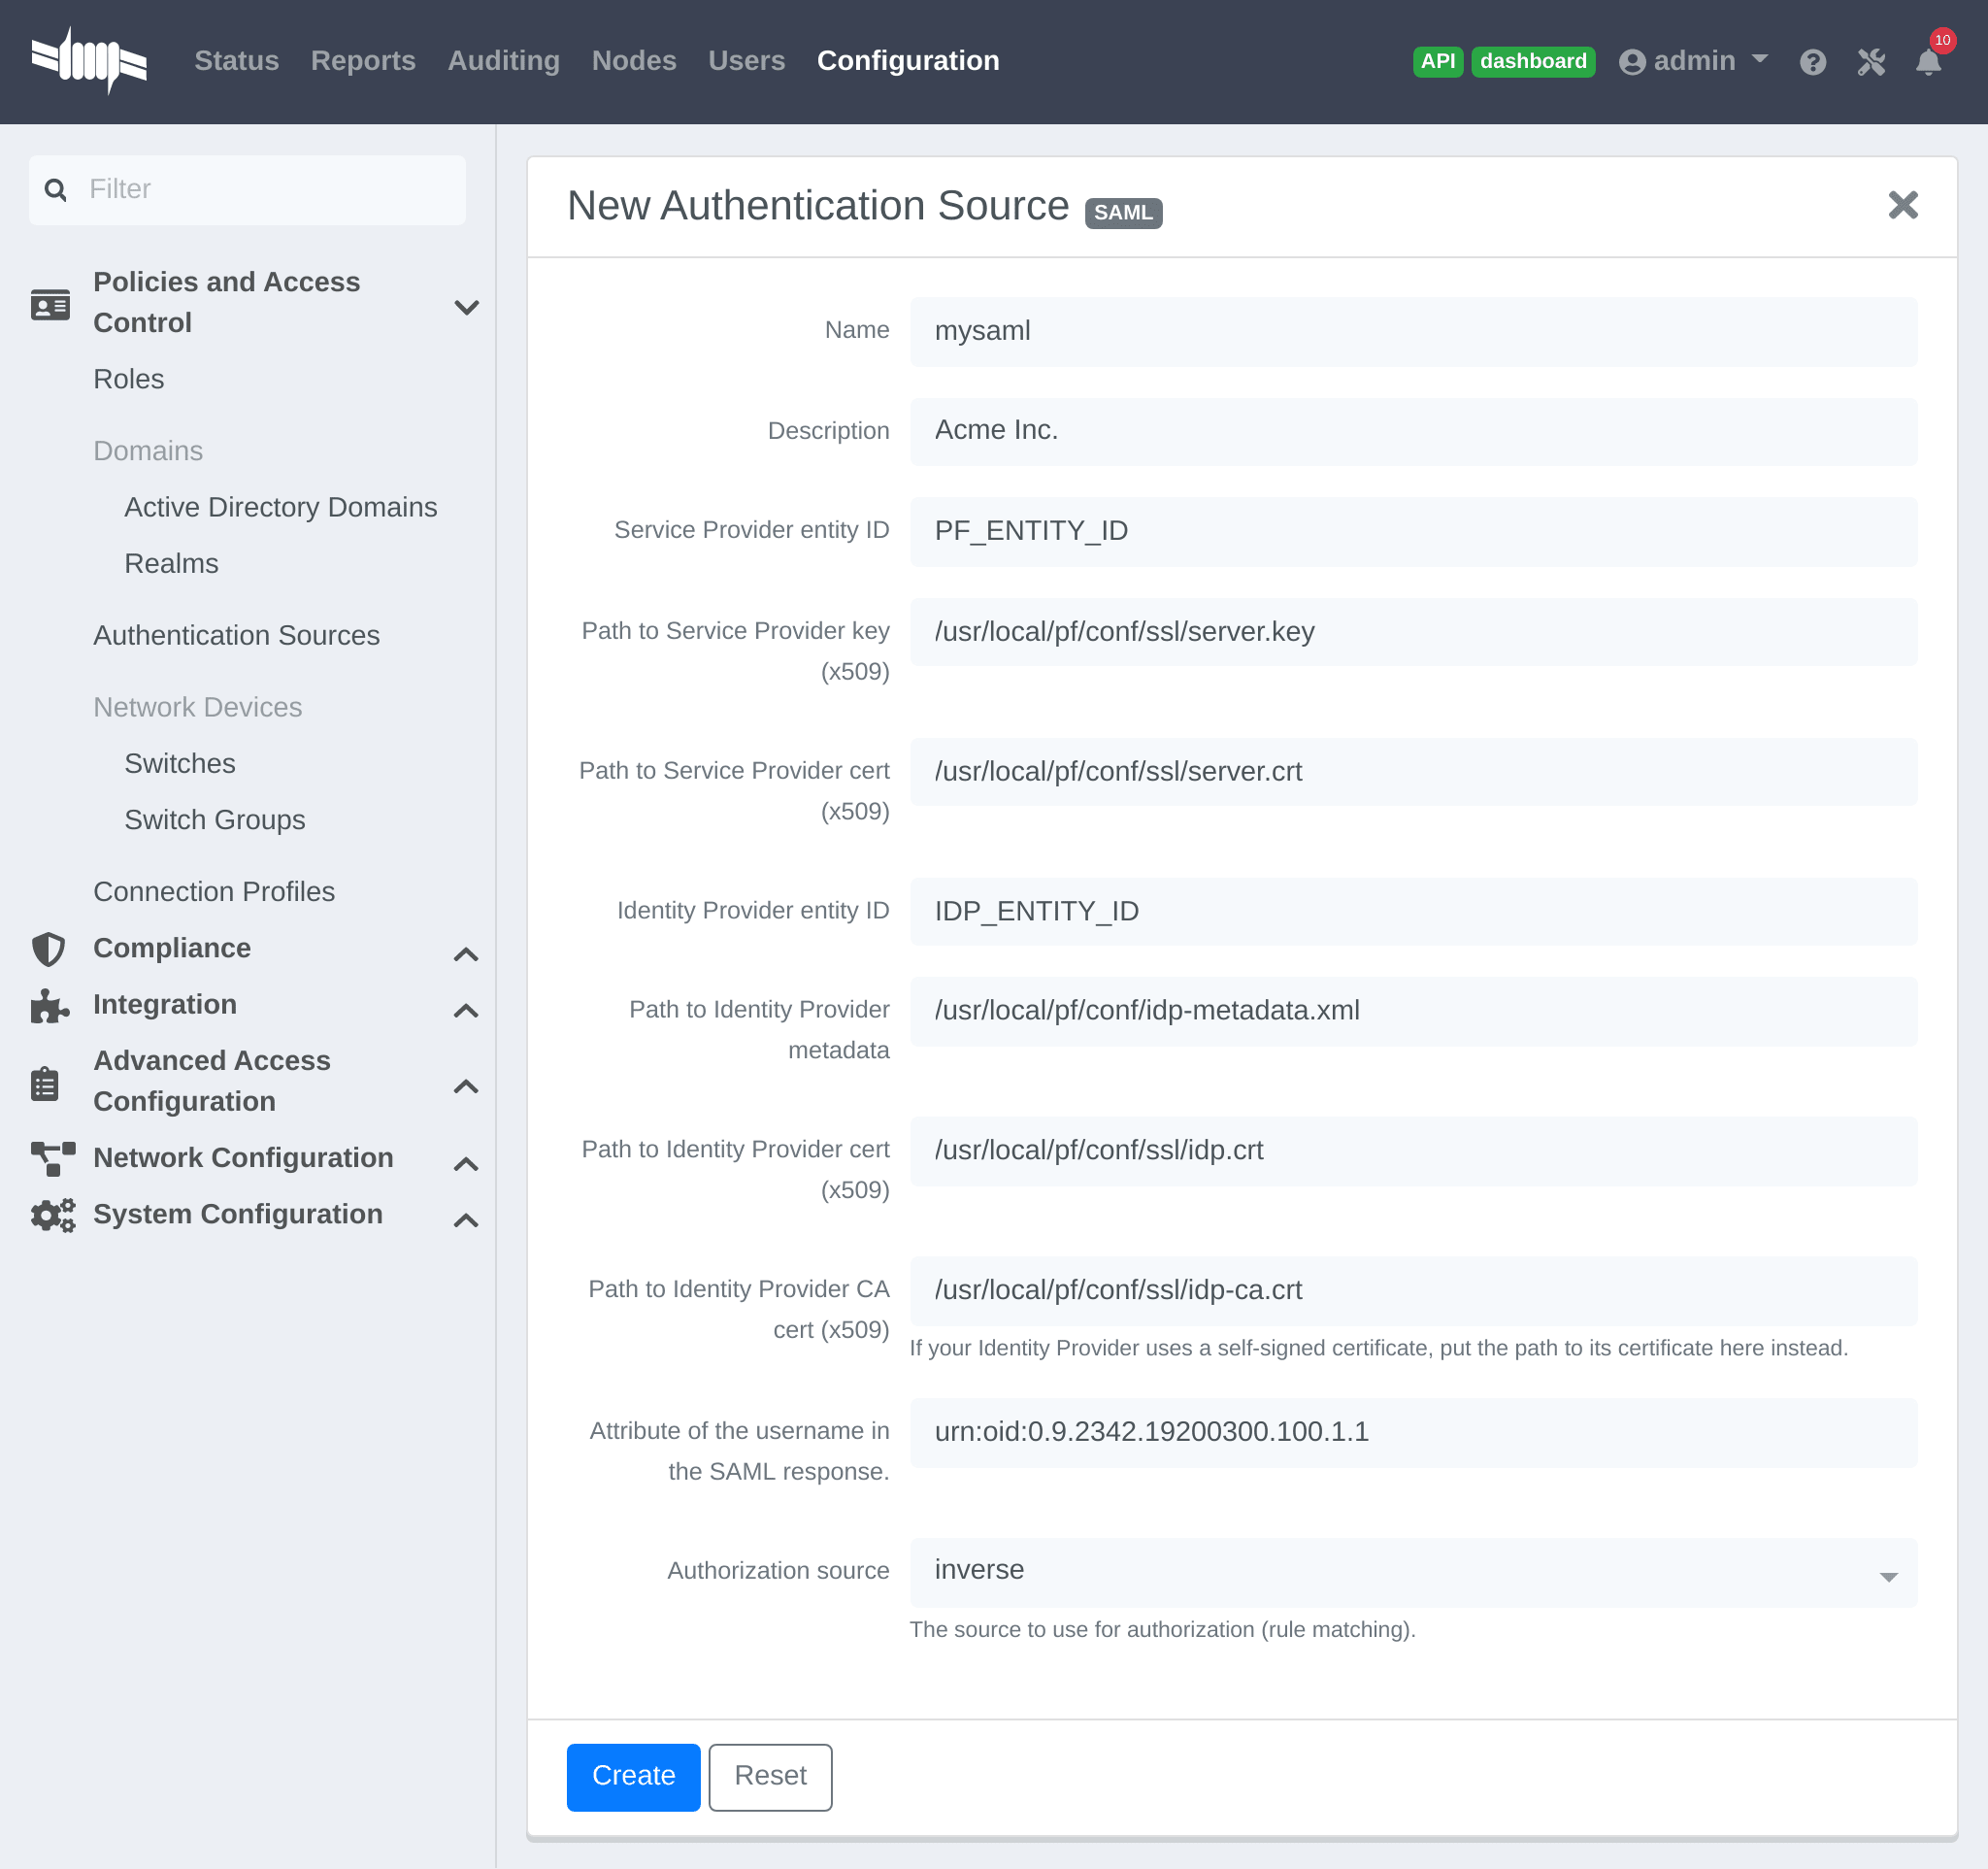Screen dimensions: 1988x1869
Task: Click the Compliance section icon
Action: pyautogui.click(x=46, y=949)
